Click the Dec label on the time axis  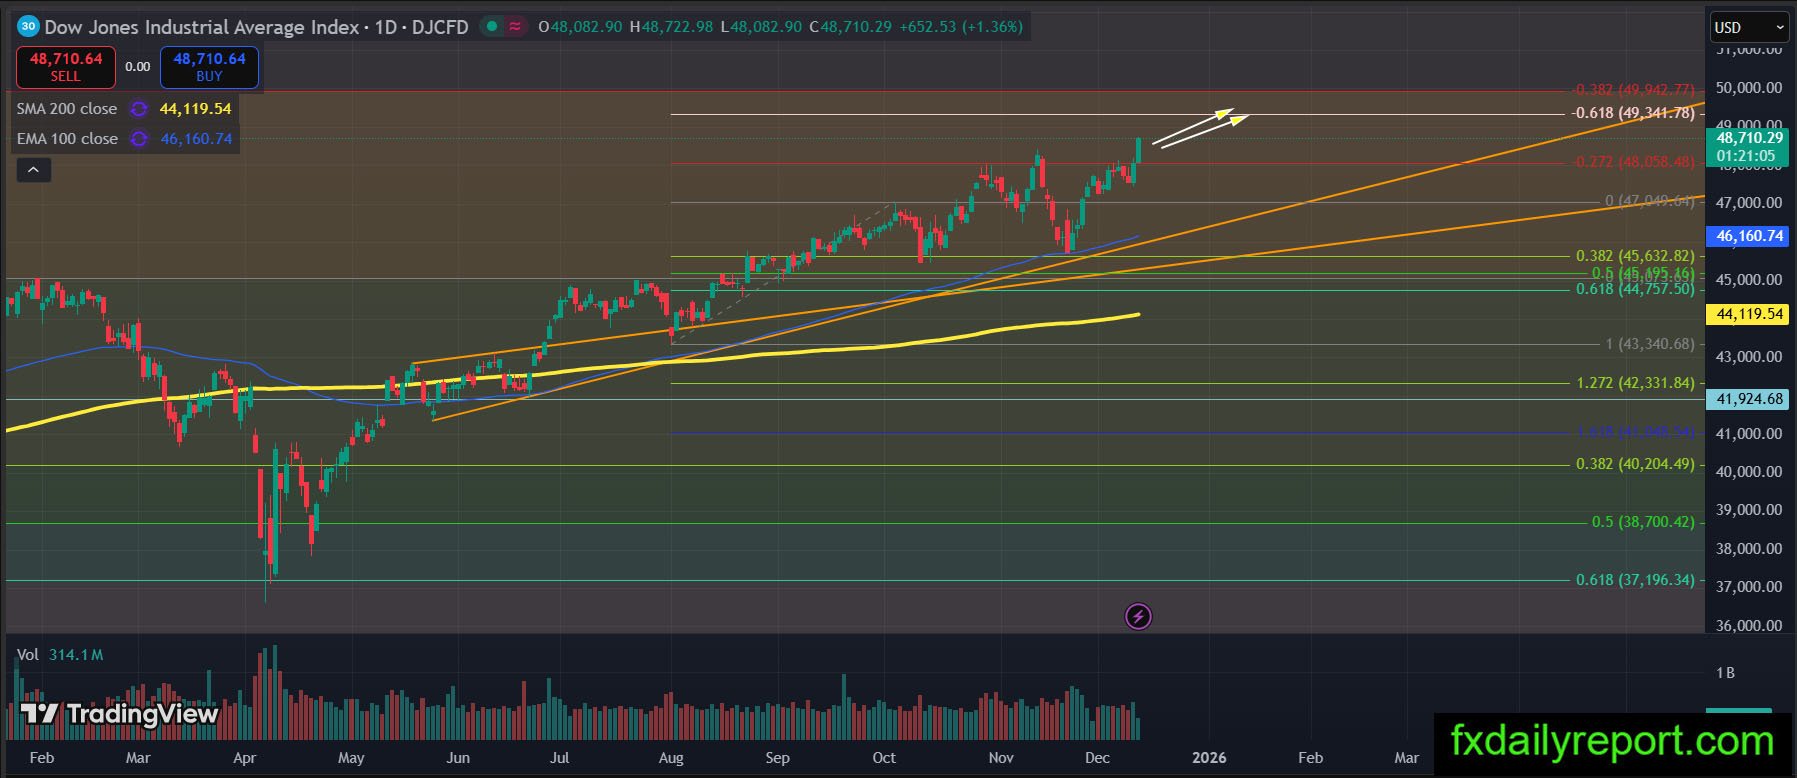(x=1097, y=758)
